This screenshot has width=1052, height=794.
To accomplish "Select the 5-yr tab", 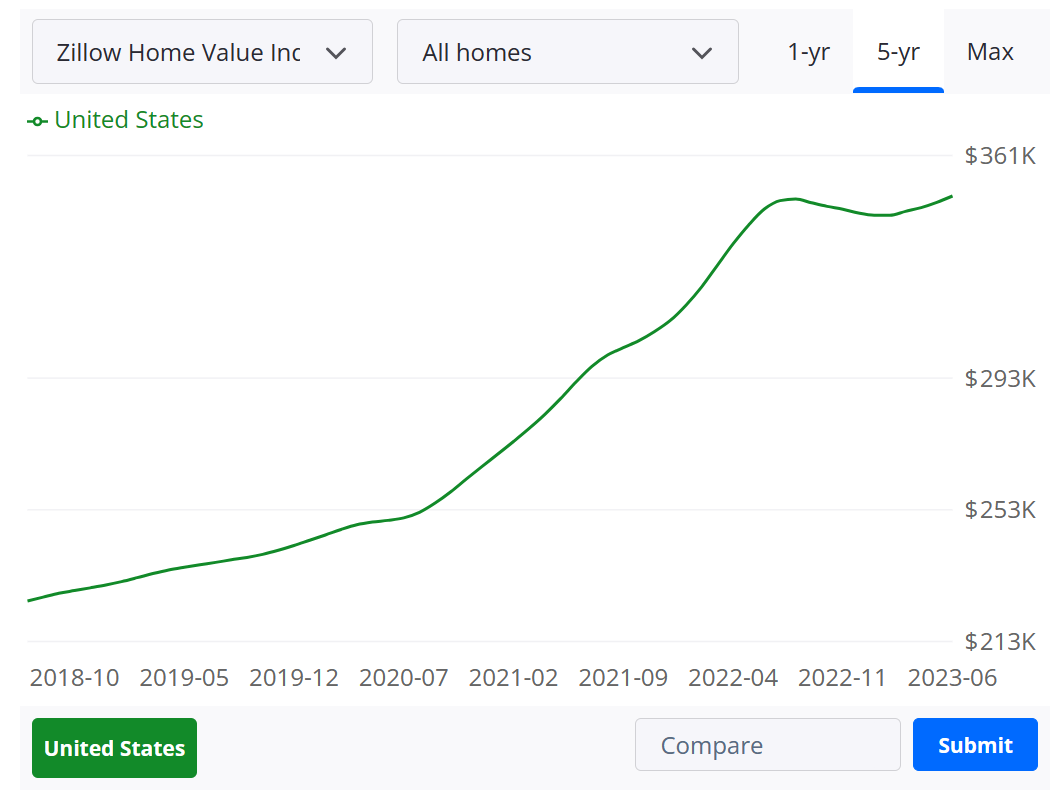I will point(898,52).
